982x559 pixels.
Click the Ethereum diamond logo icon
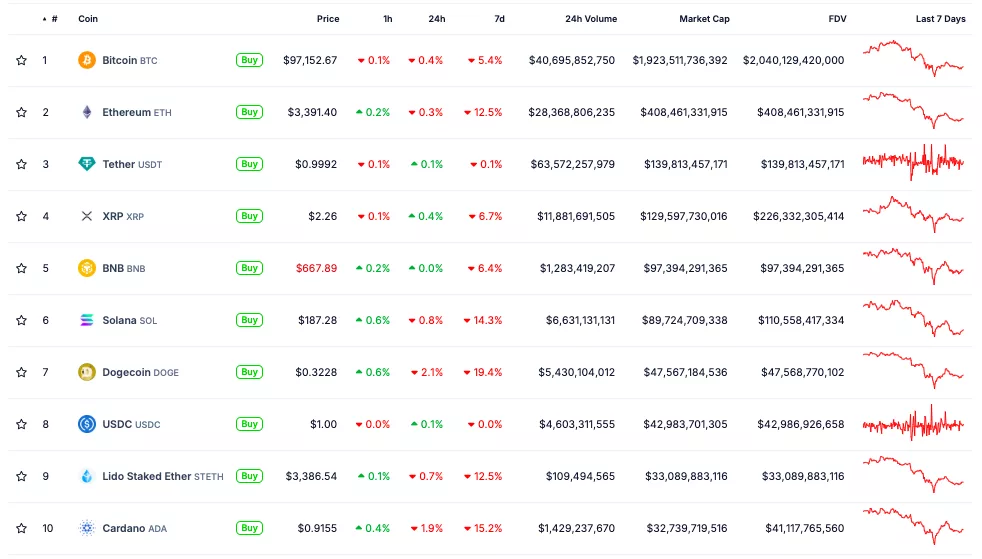[x=87, y=112]
